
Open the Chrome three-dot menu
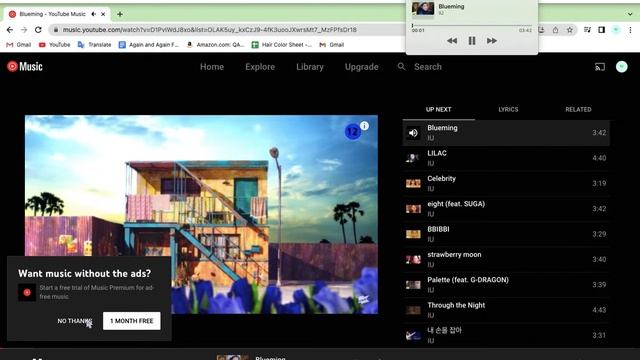click(x=630, y=30)
